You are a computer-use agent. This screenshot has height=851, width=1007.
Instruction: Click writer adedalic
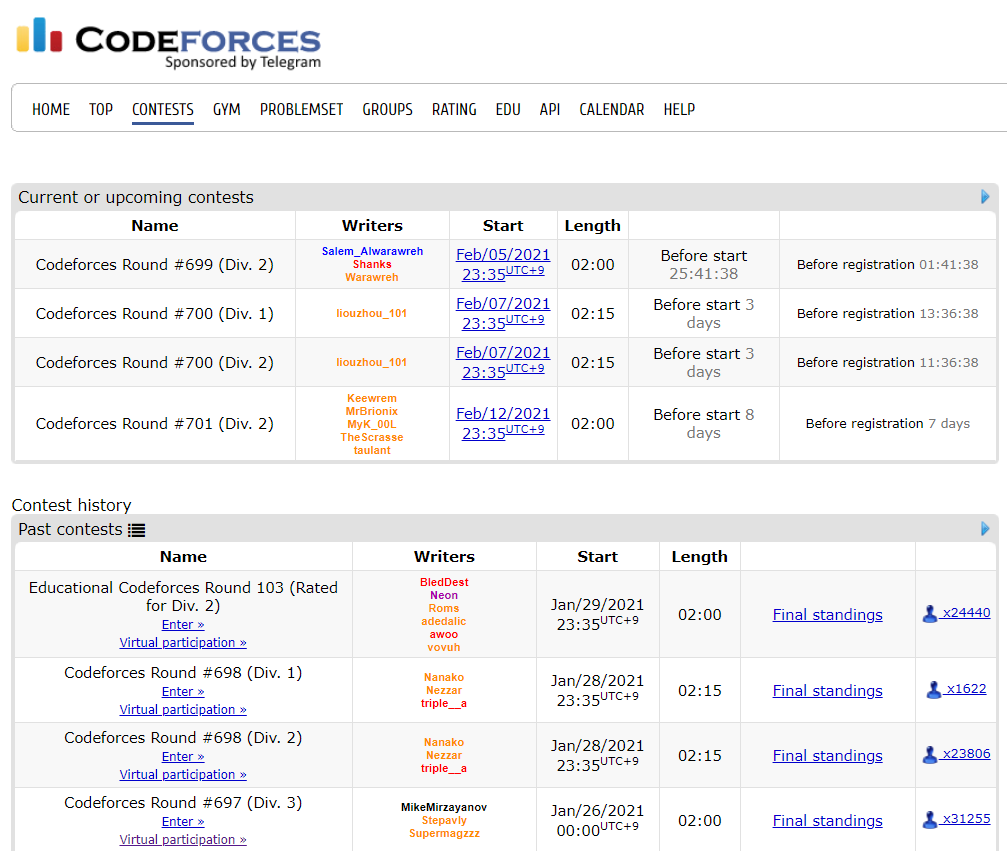tap(444, 621)
